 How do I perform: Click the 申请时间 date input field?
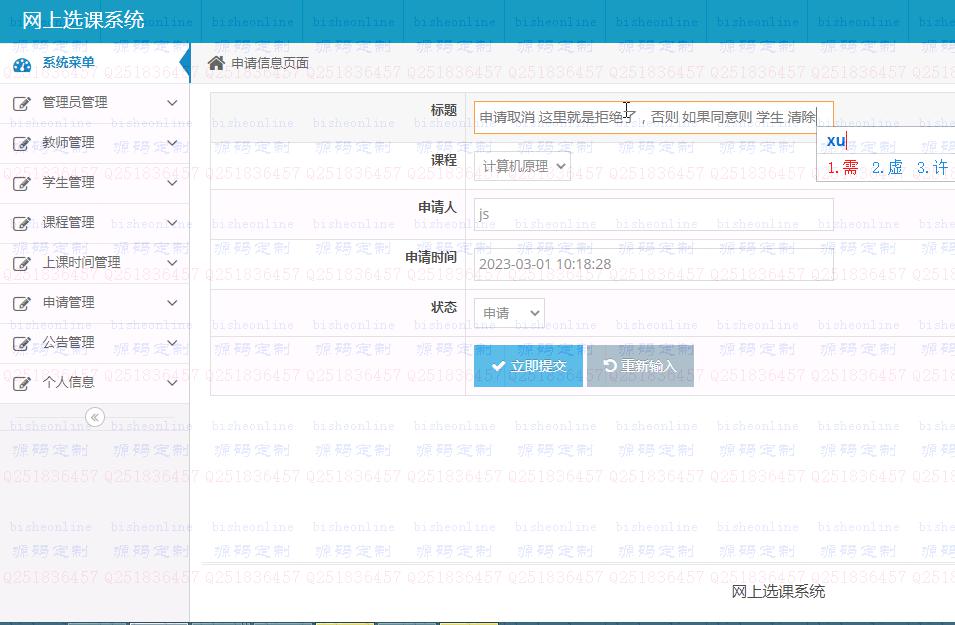click(x=654, y=264)
